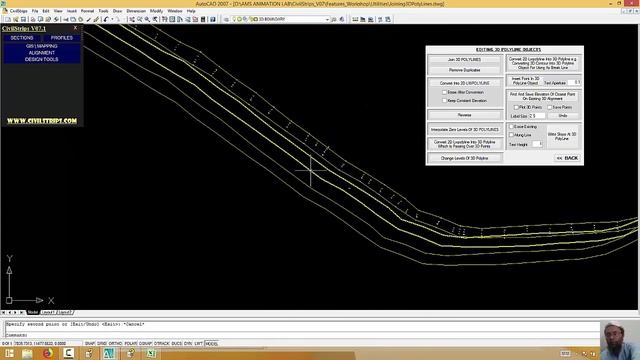The width and height of the screenshot is (640, 360).
Task: Click the Text Aperture input field
Action: (574, 82)
